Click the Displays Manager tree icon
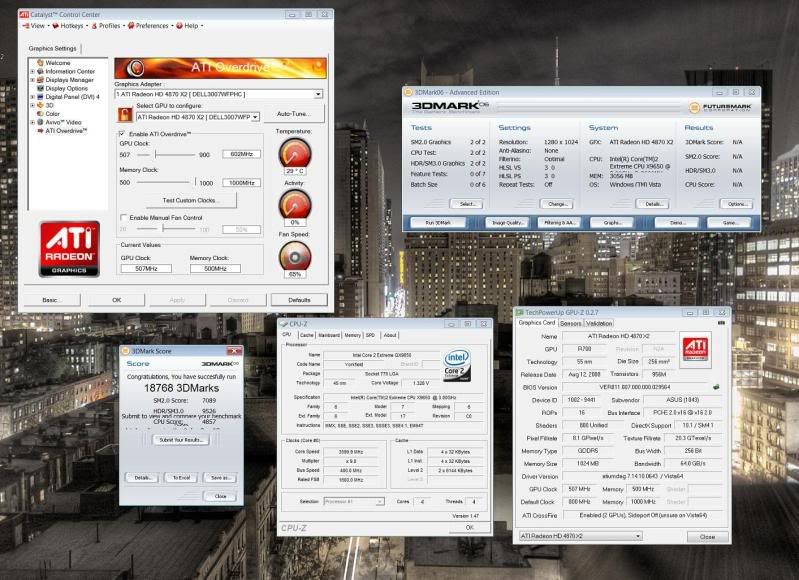This screenshot has height=580, width=799. pyautogui.click(x=40, y=80)
